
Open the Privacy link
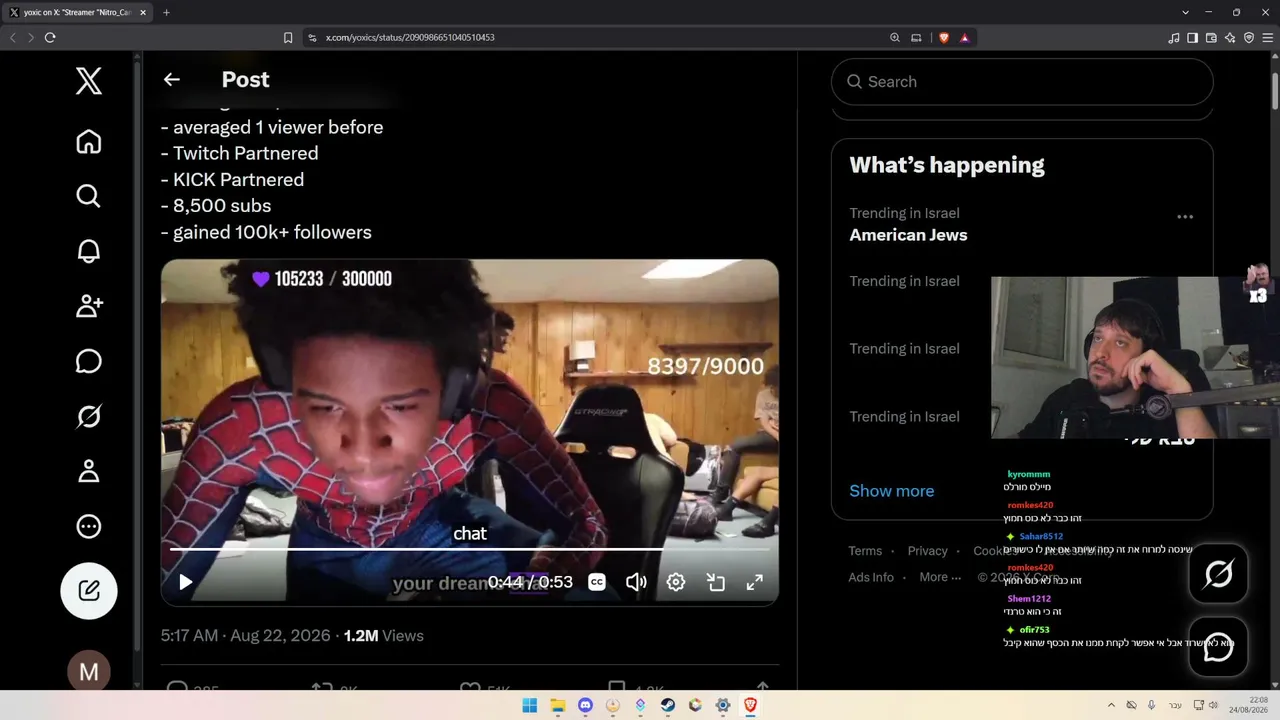pyautogui.click(x=927, y=551)
